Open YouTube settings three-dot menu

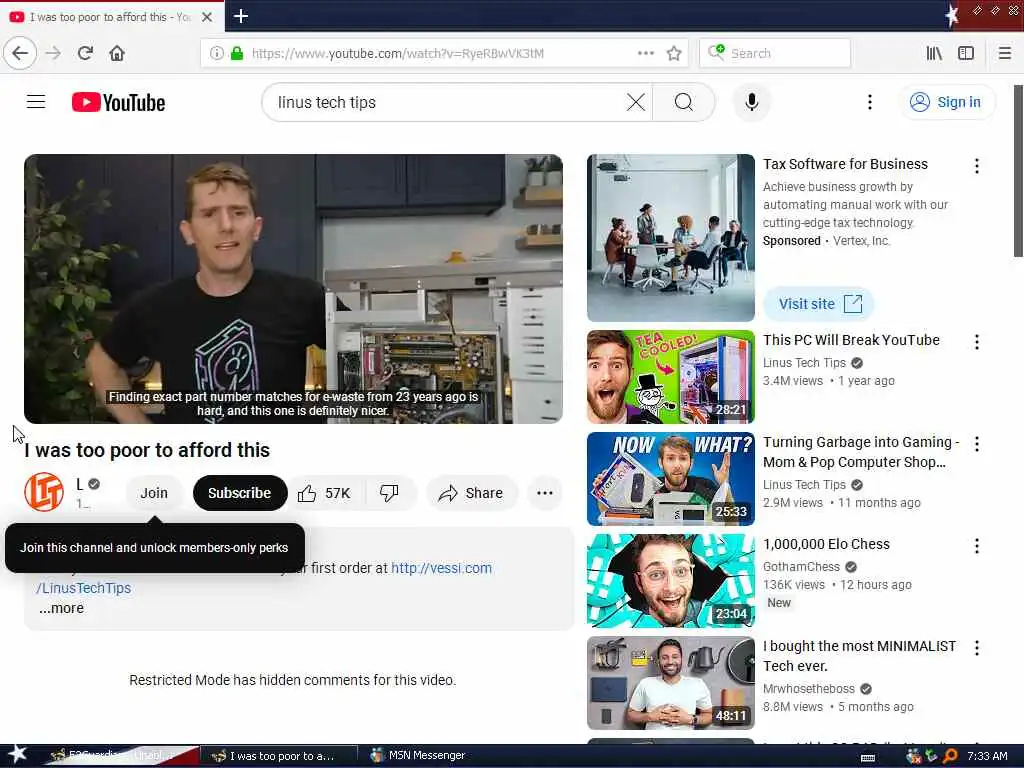(869, 102)
